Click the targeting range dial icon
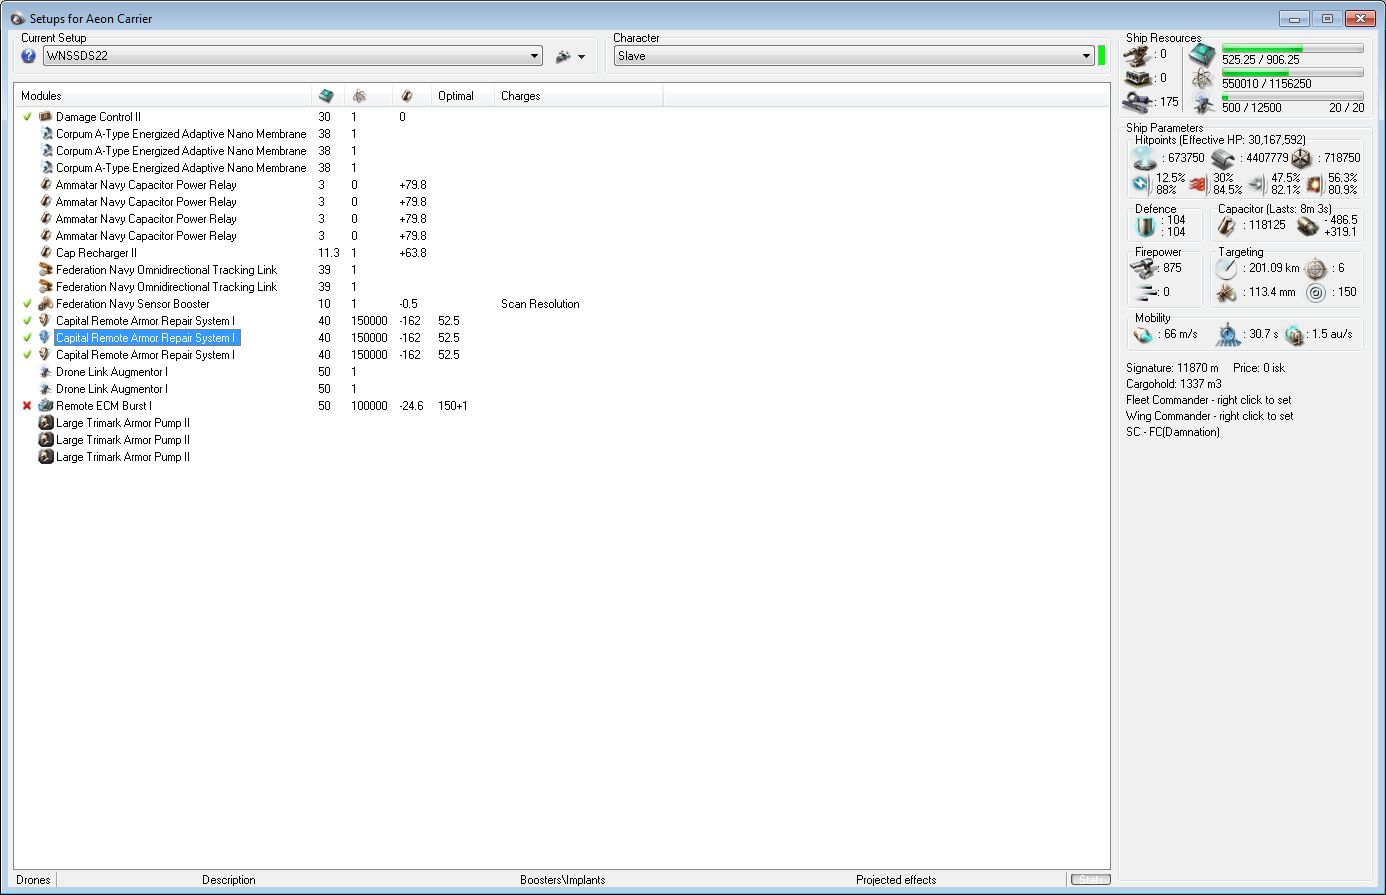The height and width of the screenshot is (895, 1386). (x=1226, y=268)
